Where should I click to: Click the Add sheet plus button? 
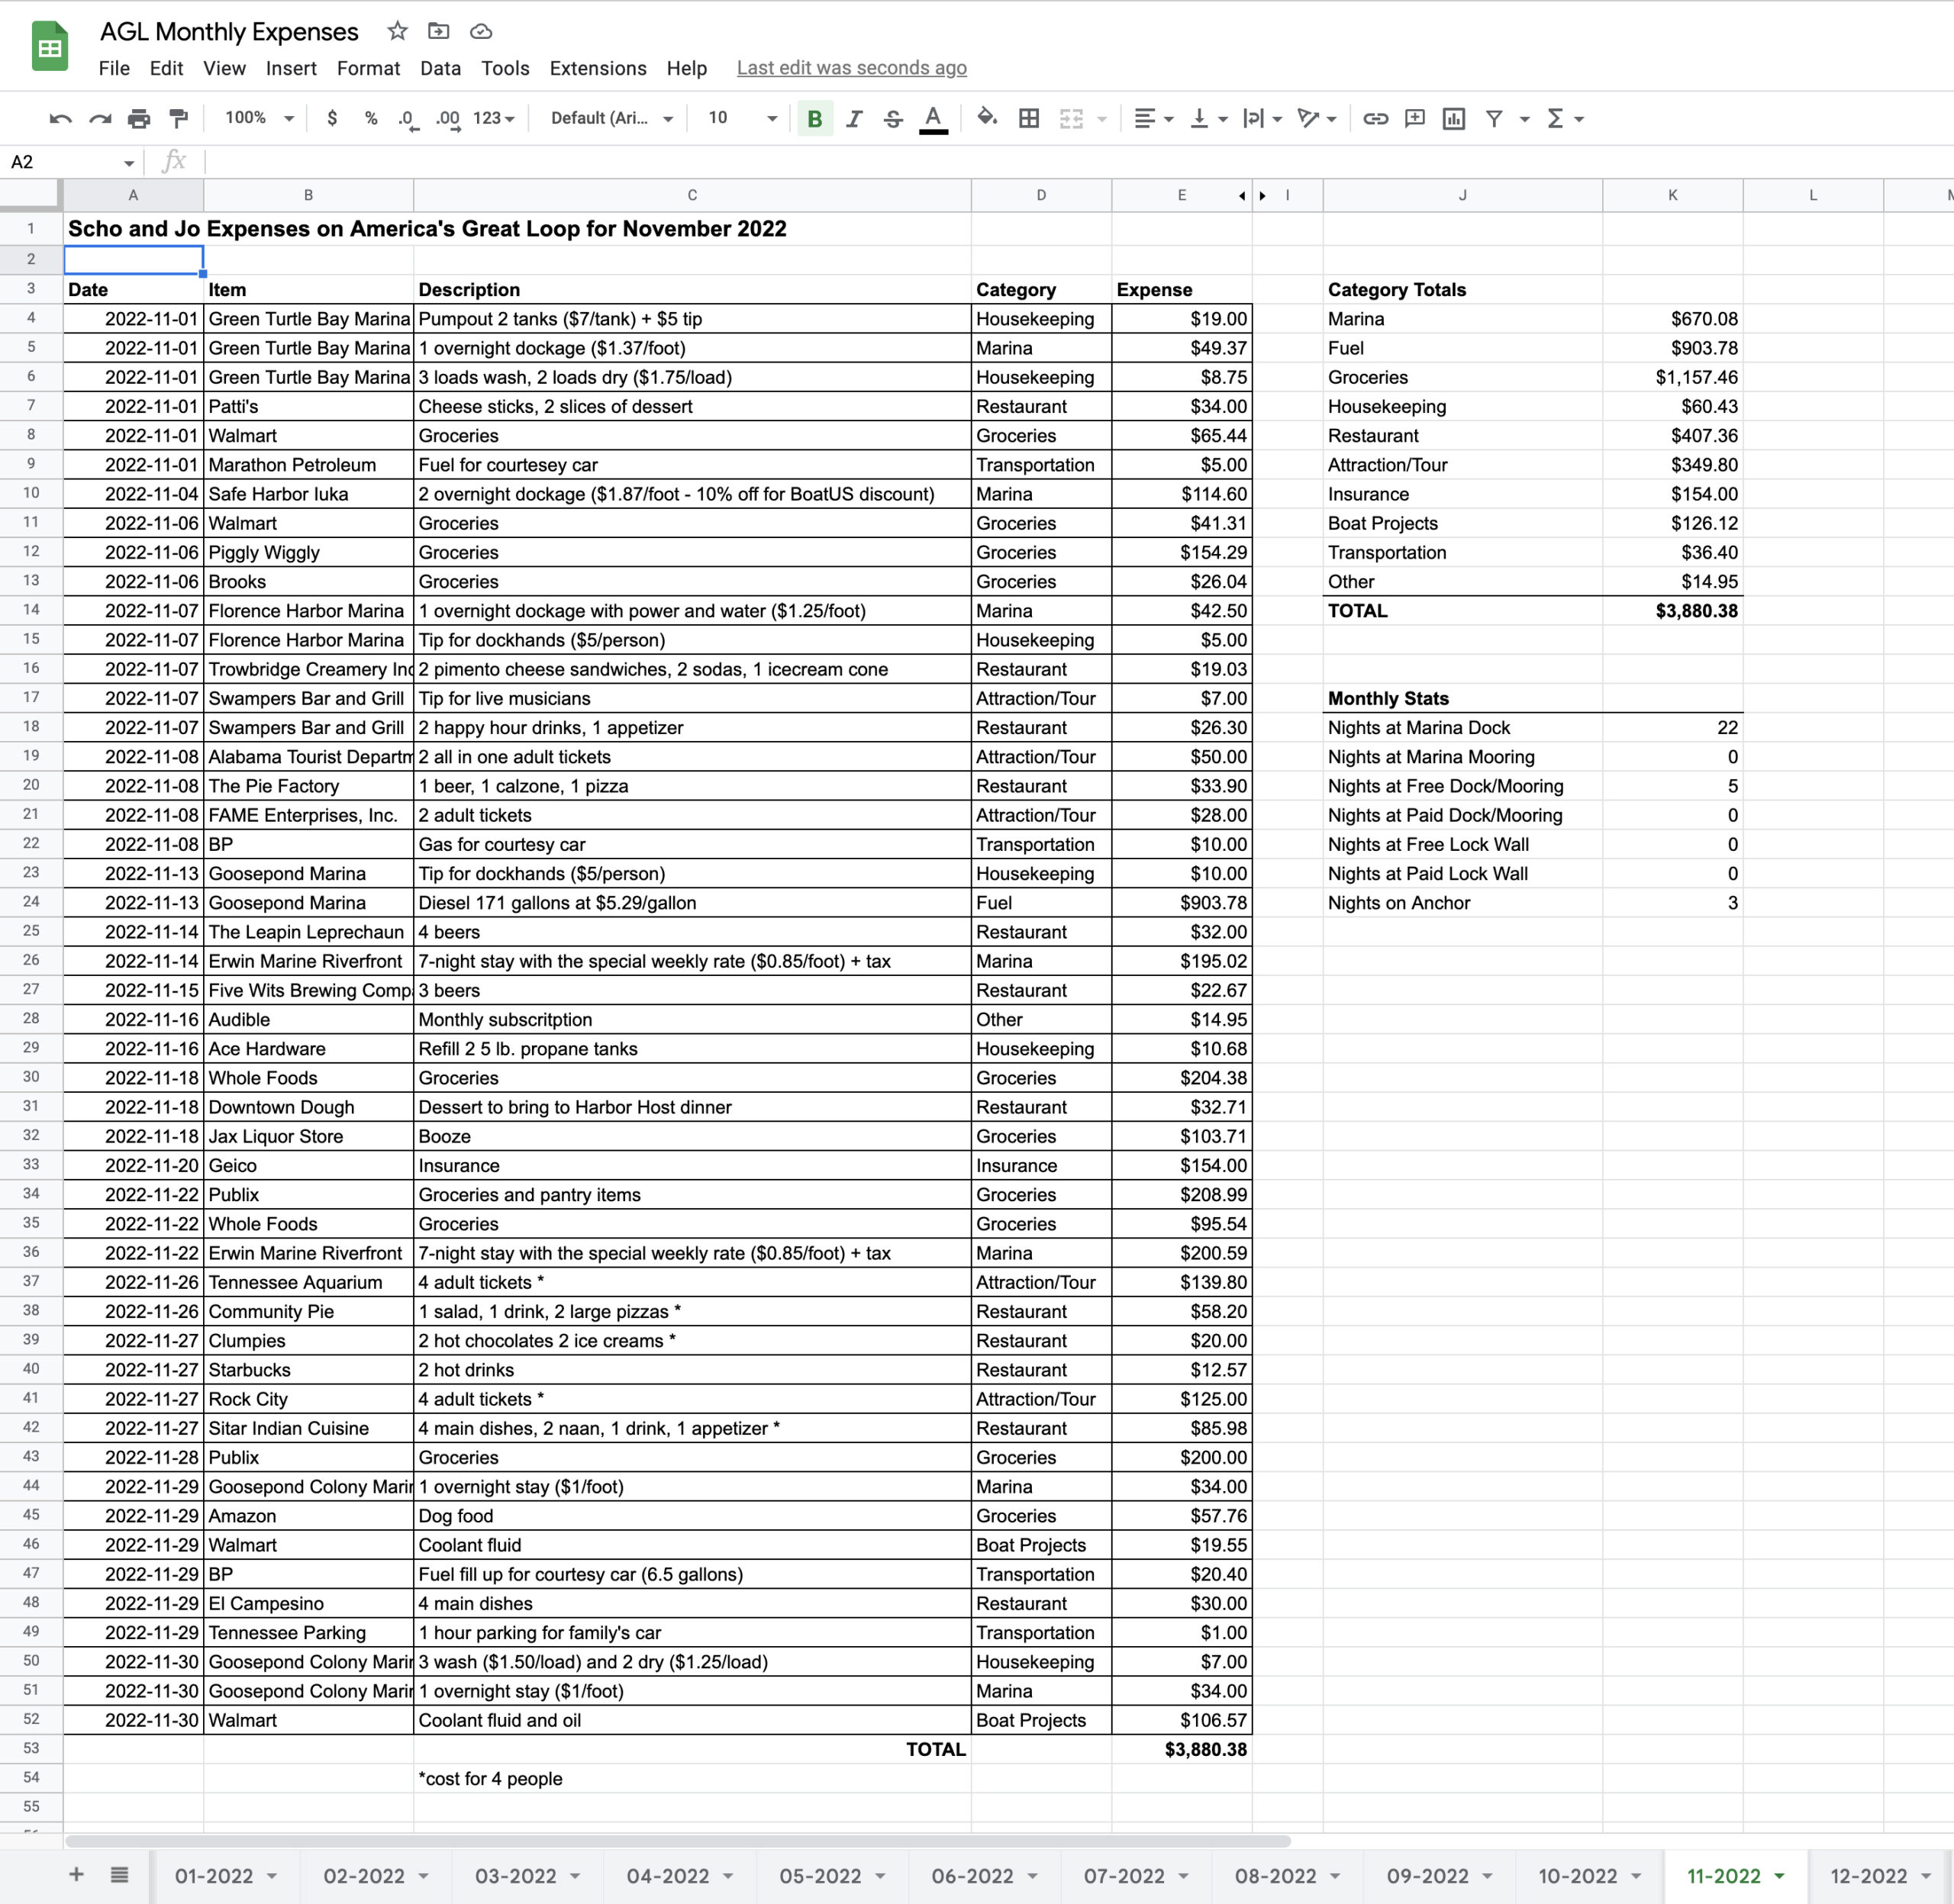[76, 1874]
